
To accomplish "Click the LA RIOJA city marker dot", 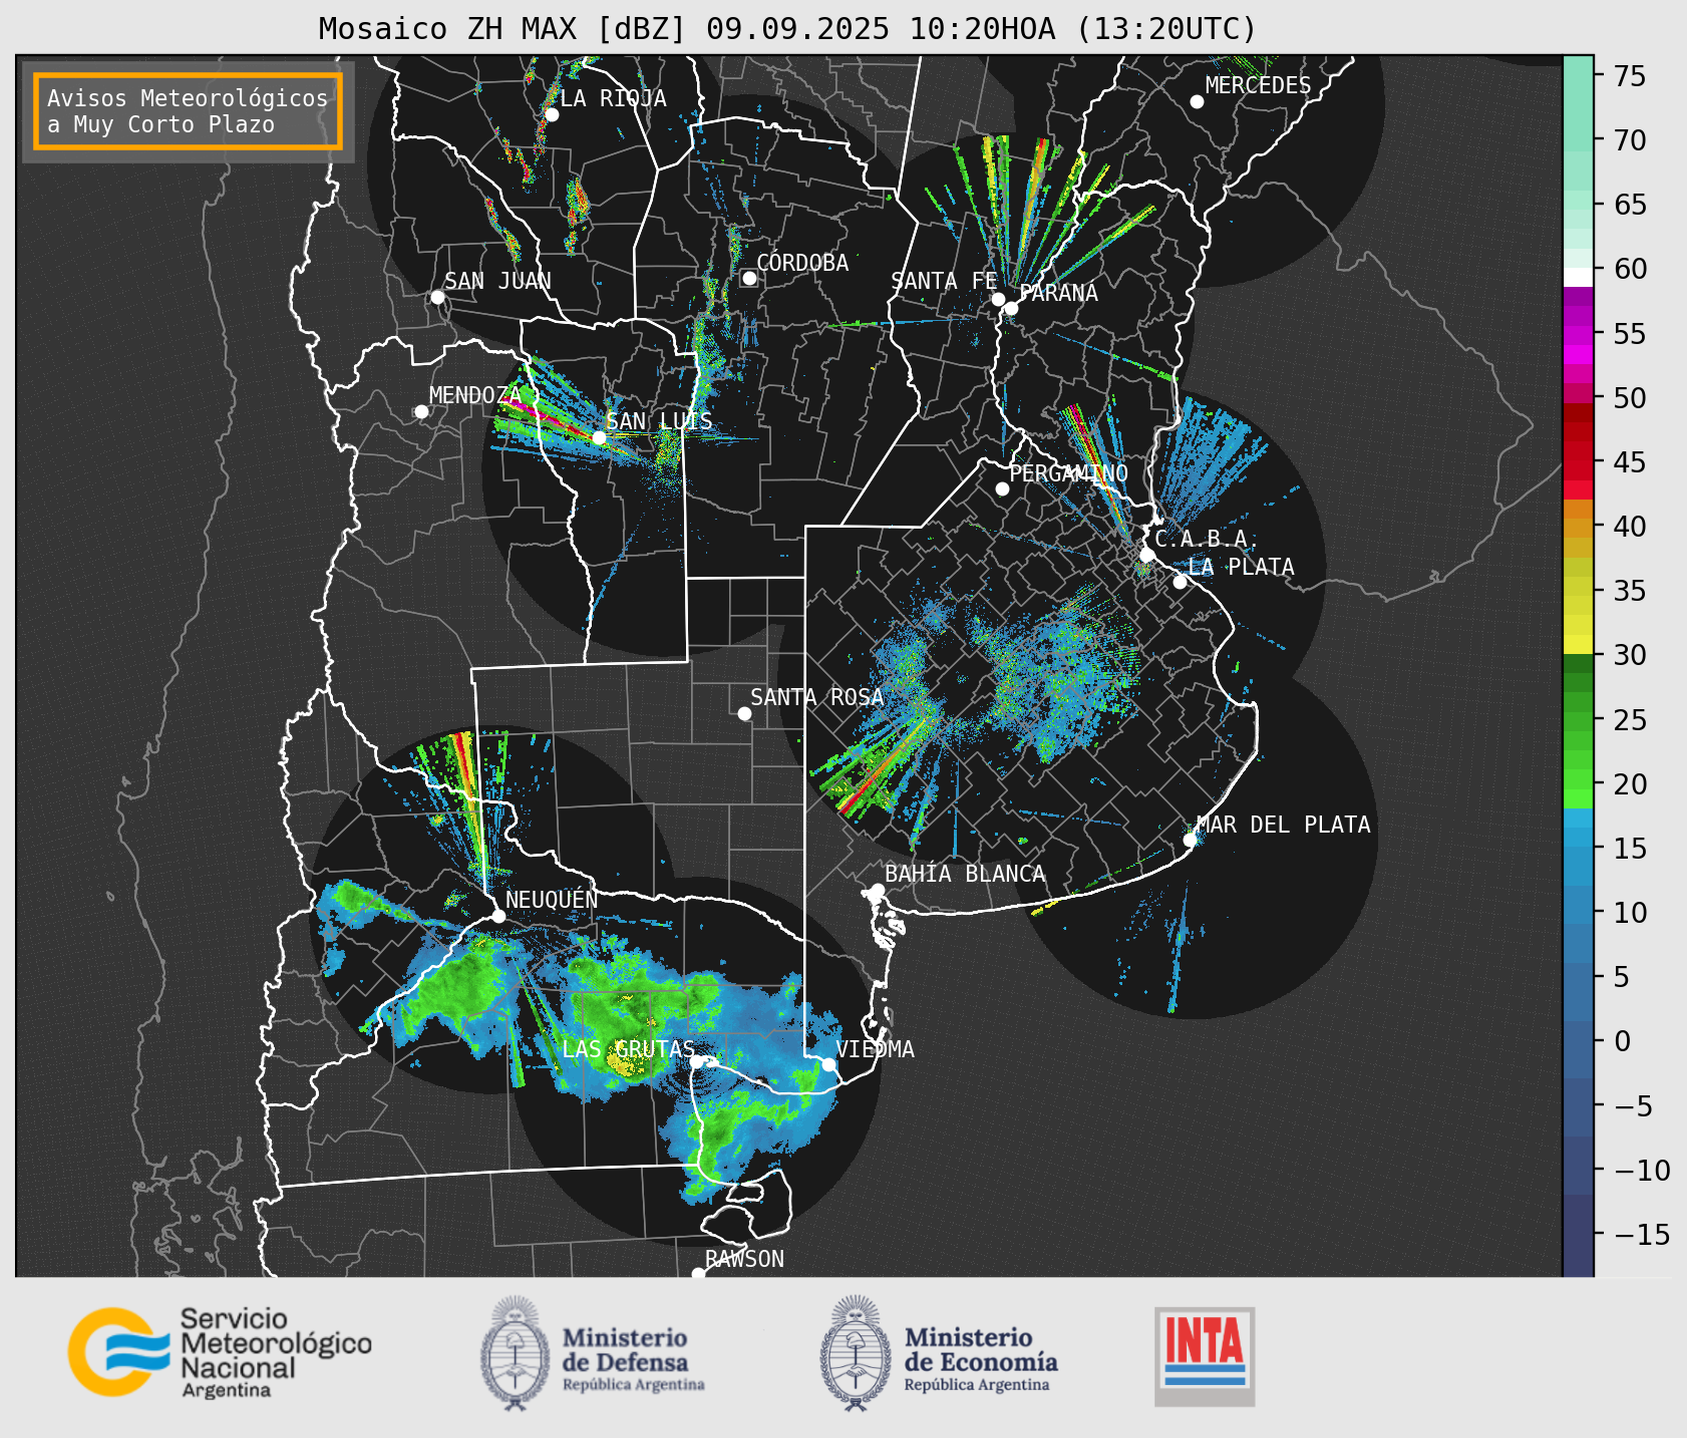I will [x=552, y=115].
